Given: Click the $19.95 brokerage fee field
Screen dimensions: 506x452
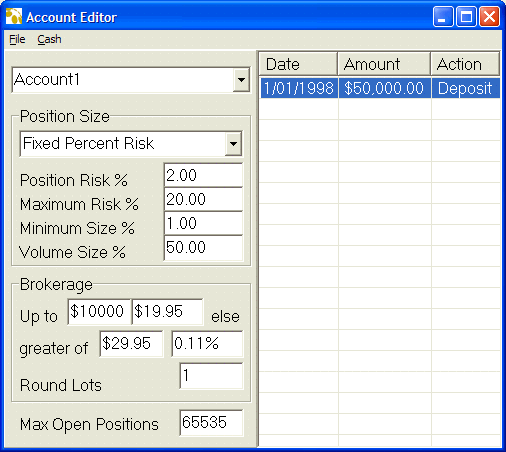Looking at the screenshot, I should tap(167, 311).
